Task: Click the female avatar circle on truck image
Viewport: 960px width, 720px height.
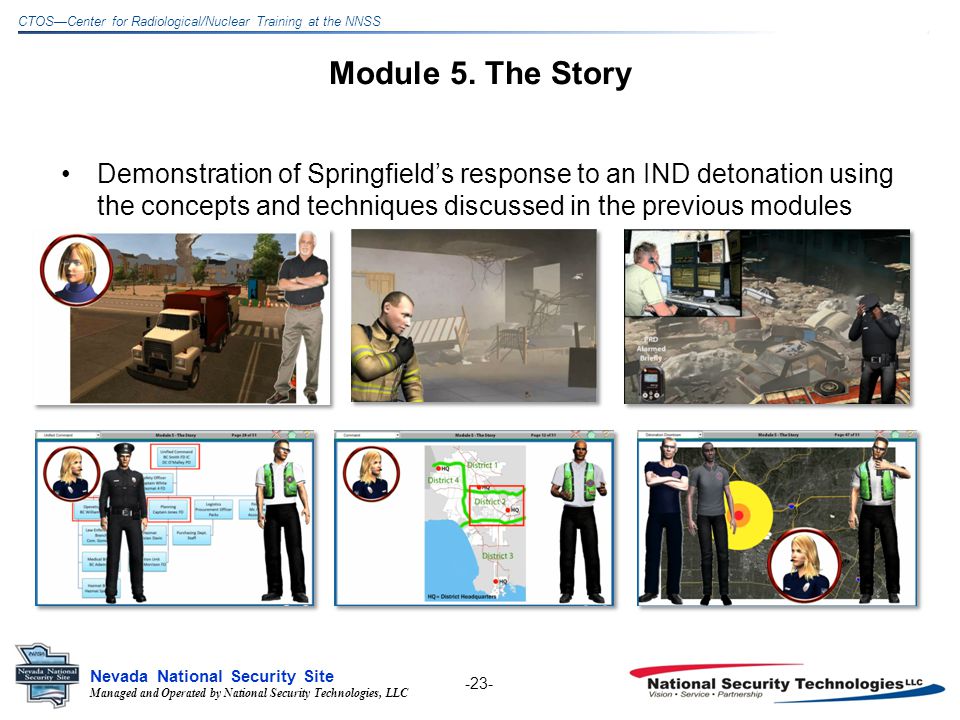Action: (x=77, y=270)
